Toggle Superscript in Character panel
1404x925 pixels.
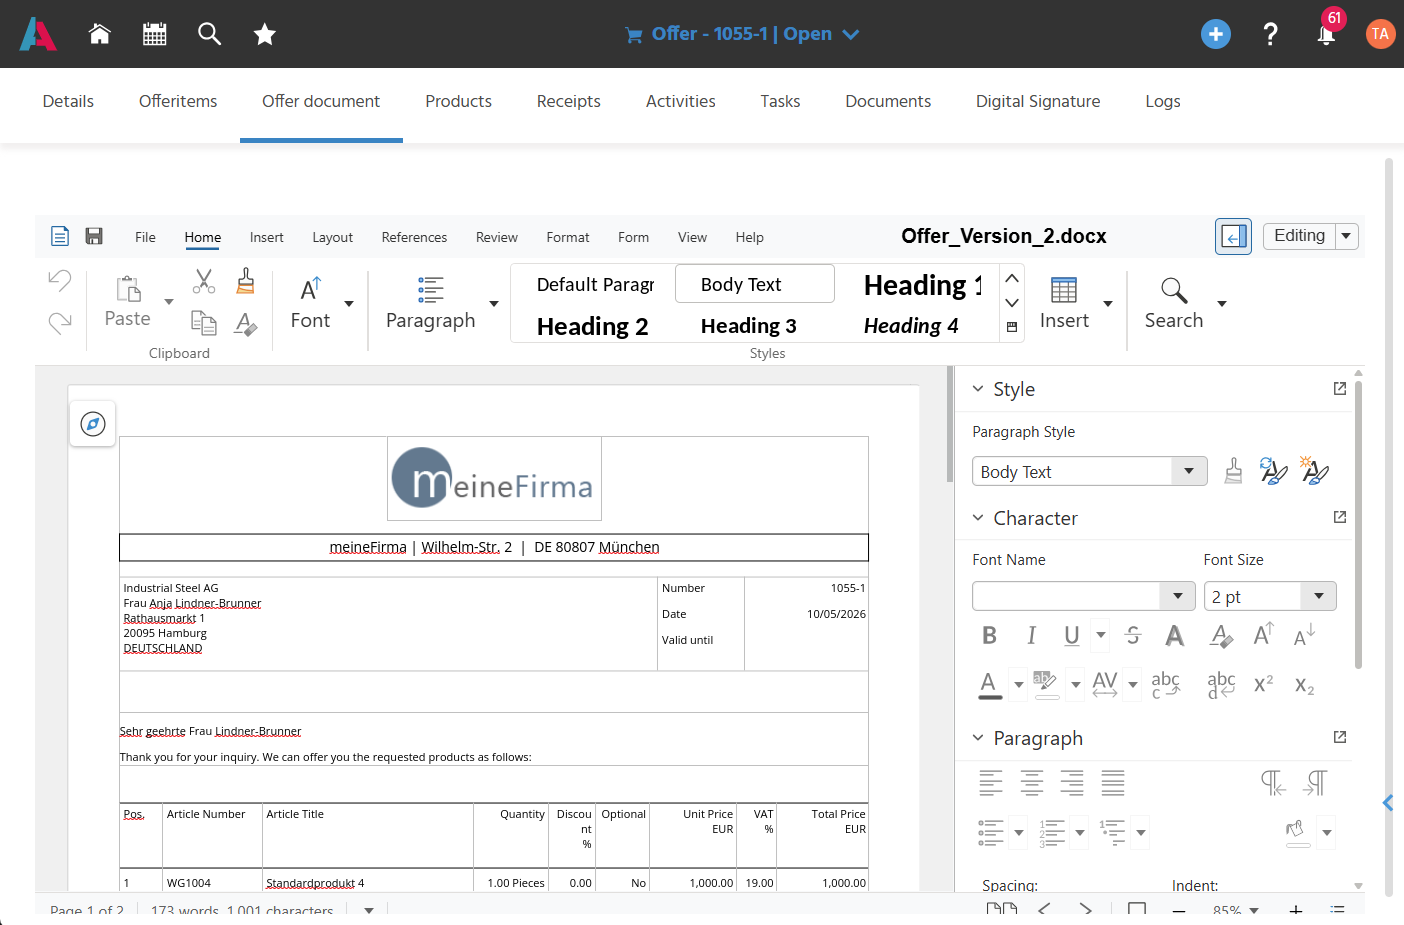point(1263,684)
